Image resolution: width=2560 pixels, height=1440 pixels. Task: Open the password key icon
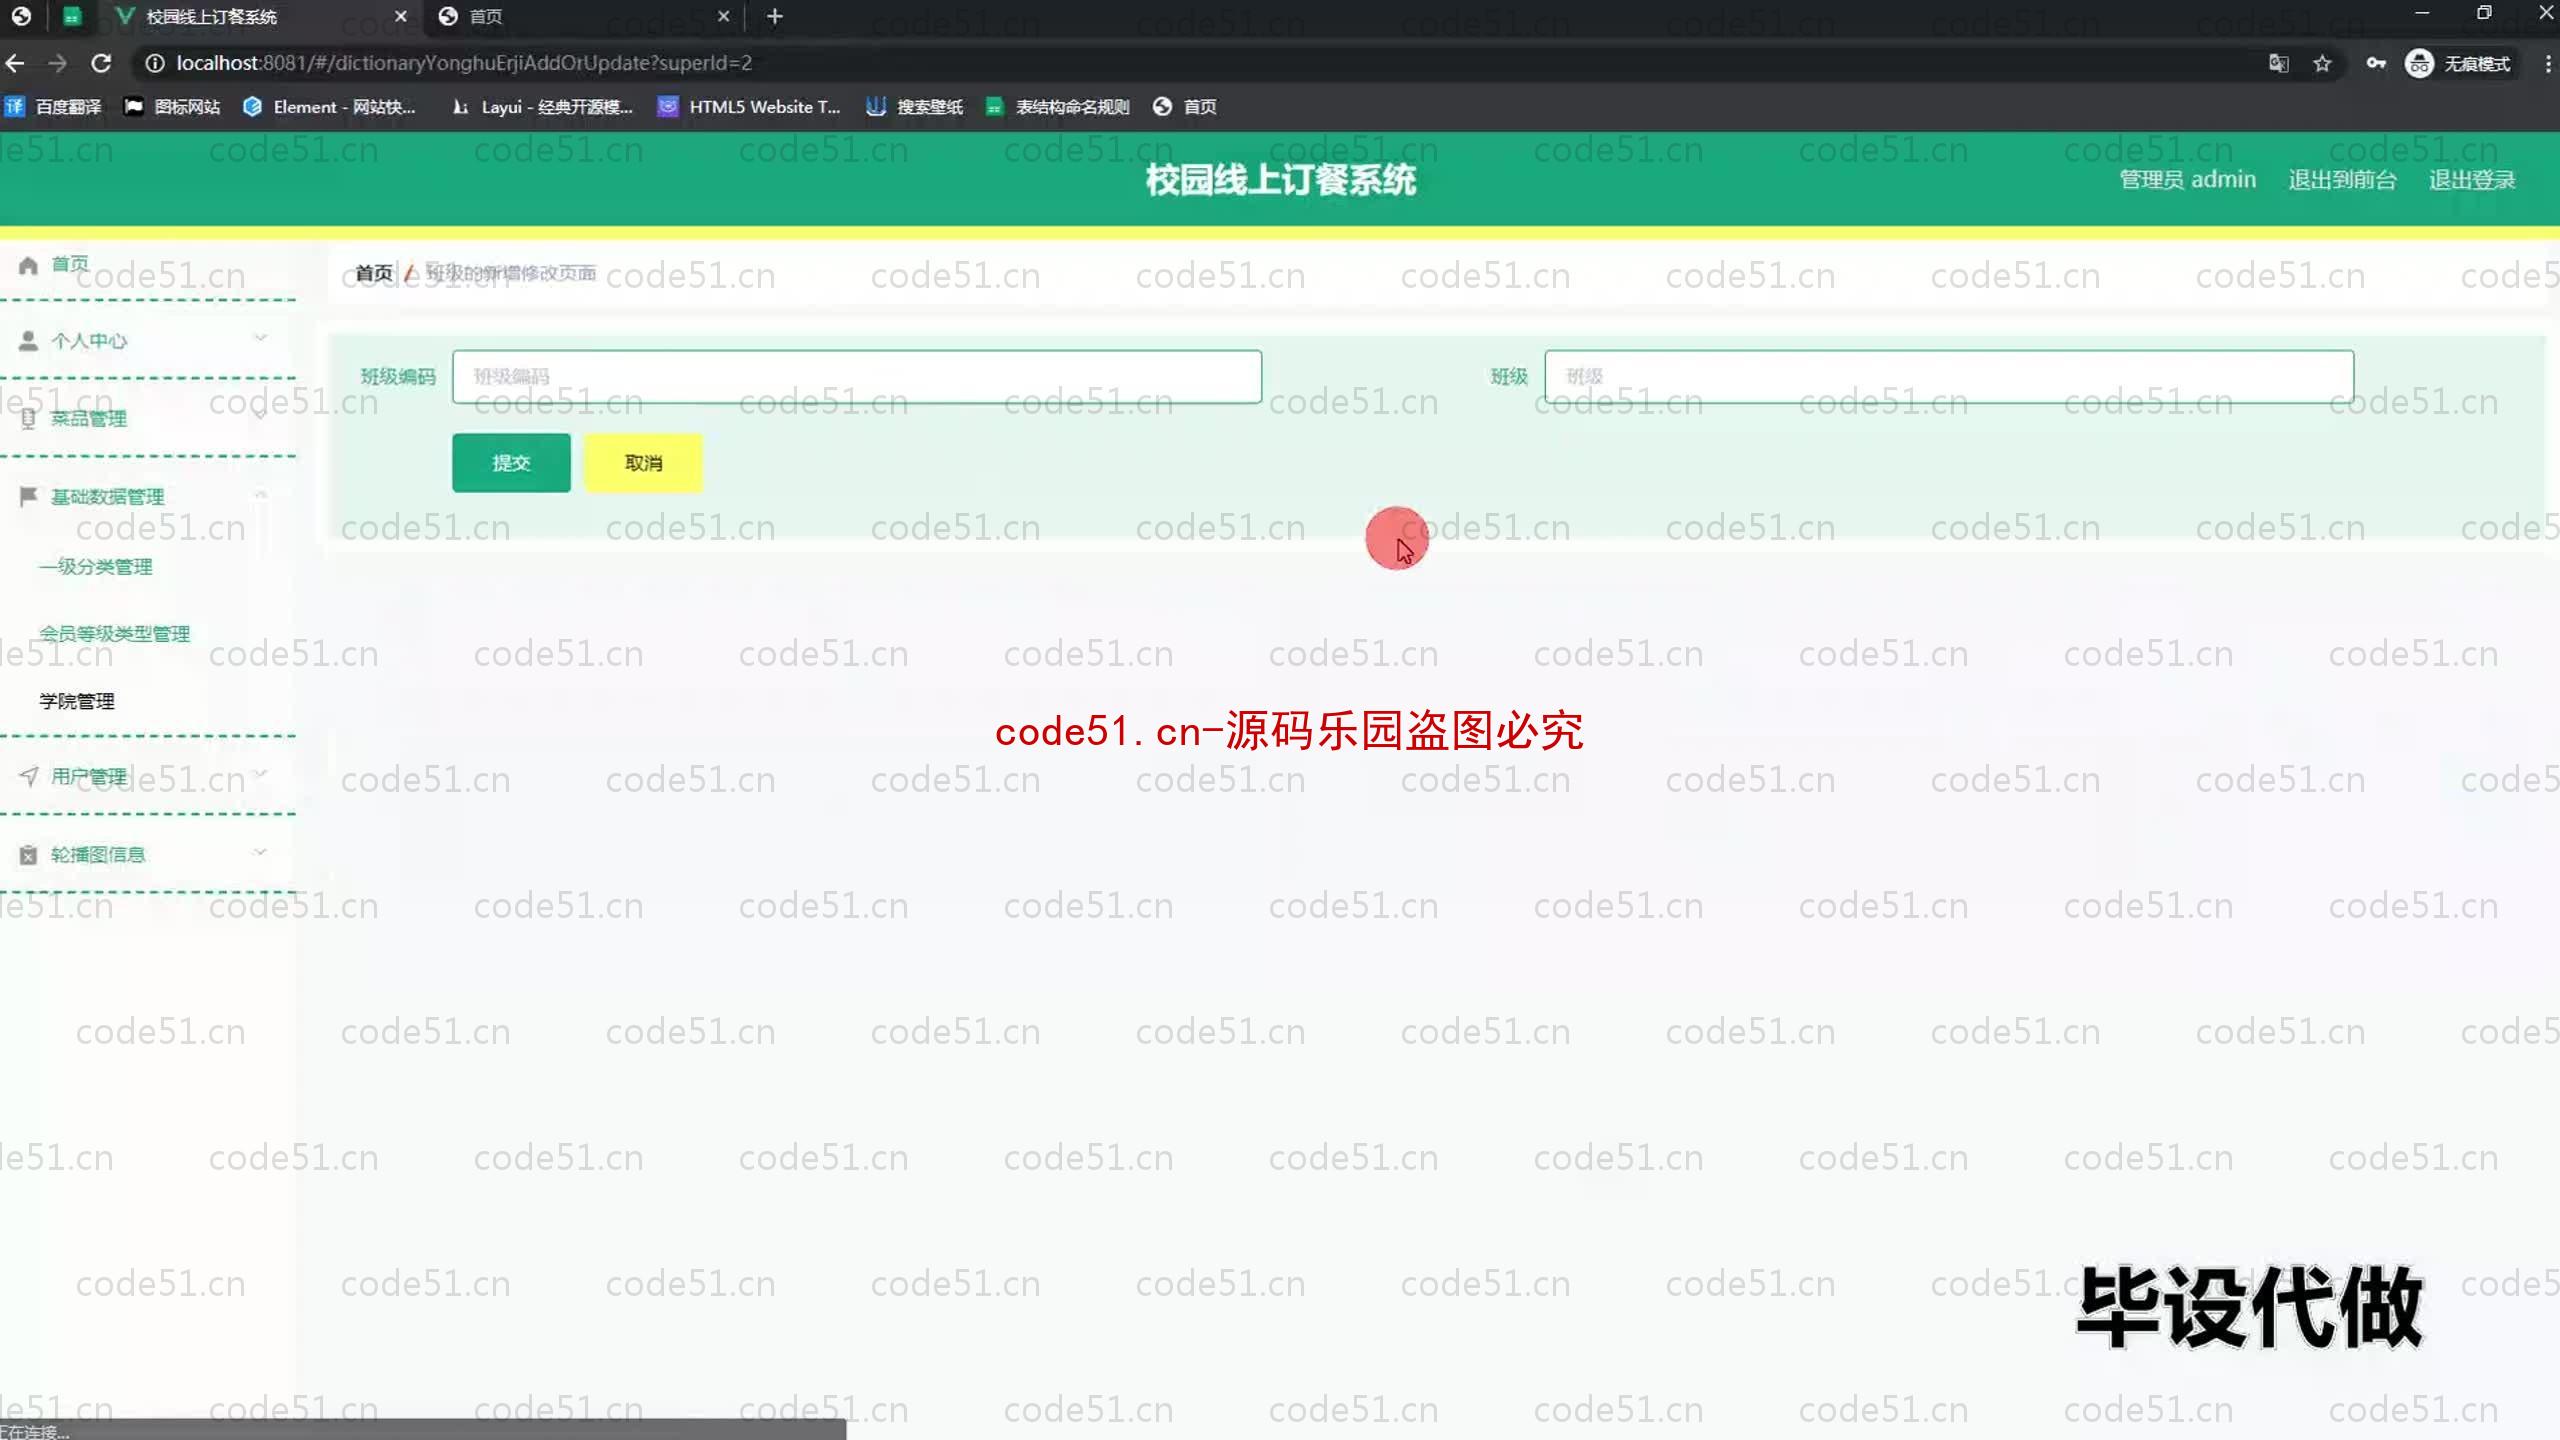(2376, 63)
